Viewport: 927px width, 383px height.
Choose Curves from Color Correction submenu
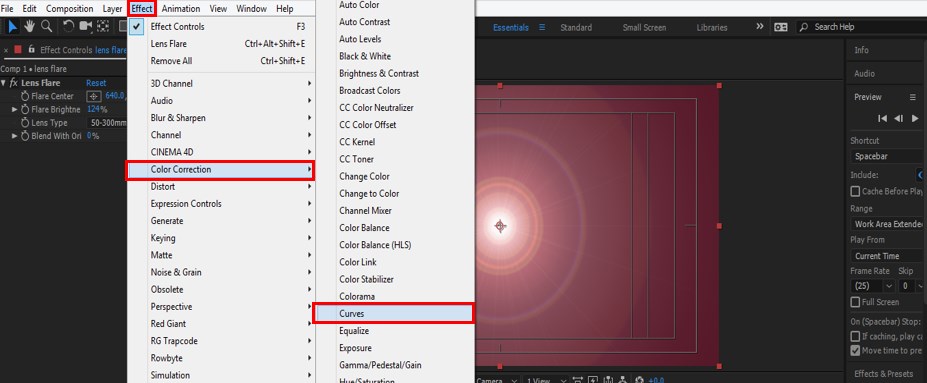pos(393,313)
